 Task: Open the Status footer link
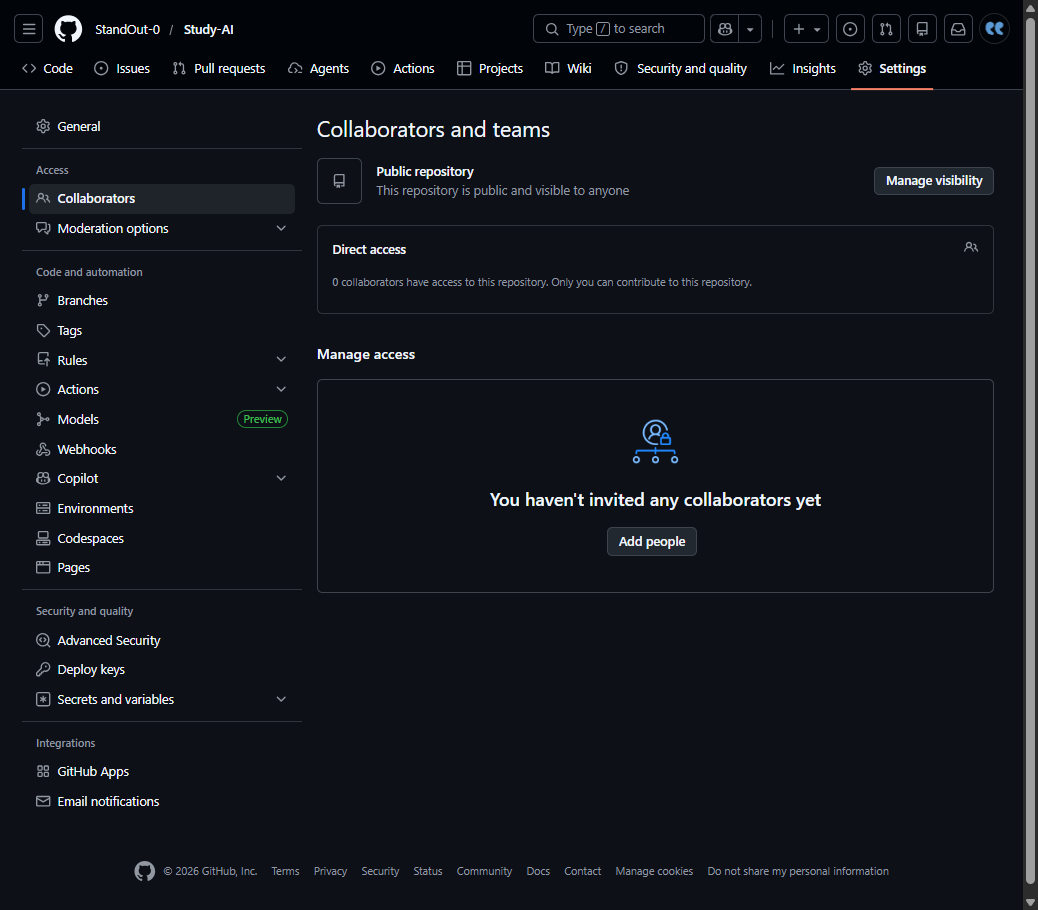(x=428, y=871)
